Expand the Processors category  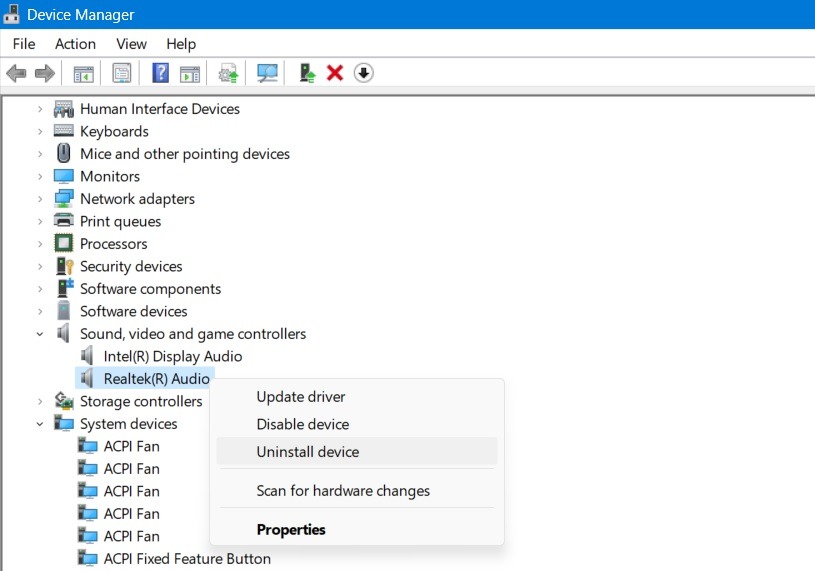coord(40,244)
